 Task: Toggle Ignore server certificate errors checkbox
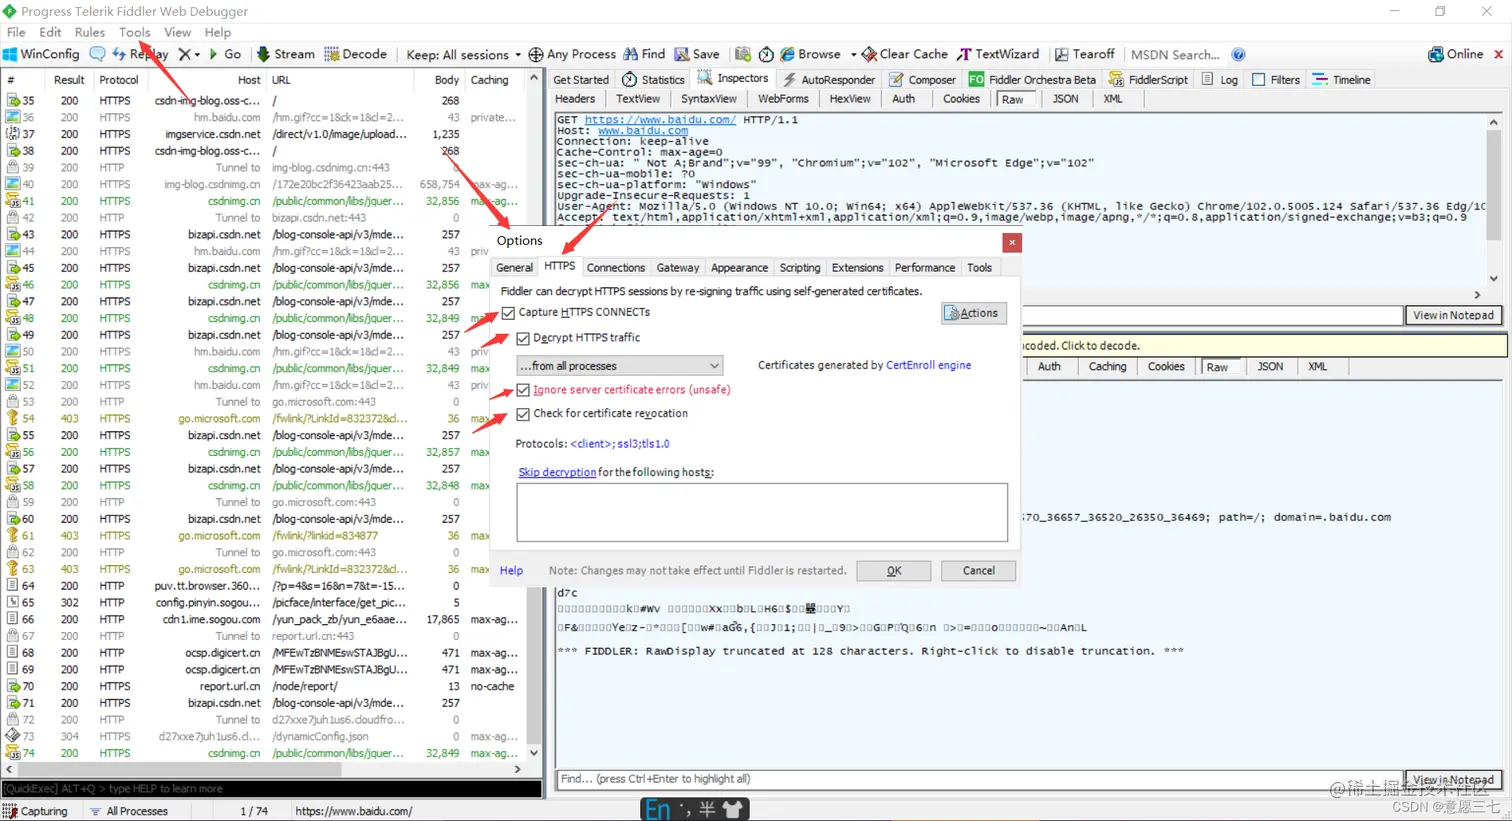pos(523,390)
